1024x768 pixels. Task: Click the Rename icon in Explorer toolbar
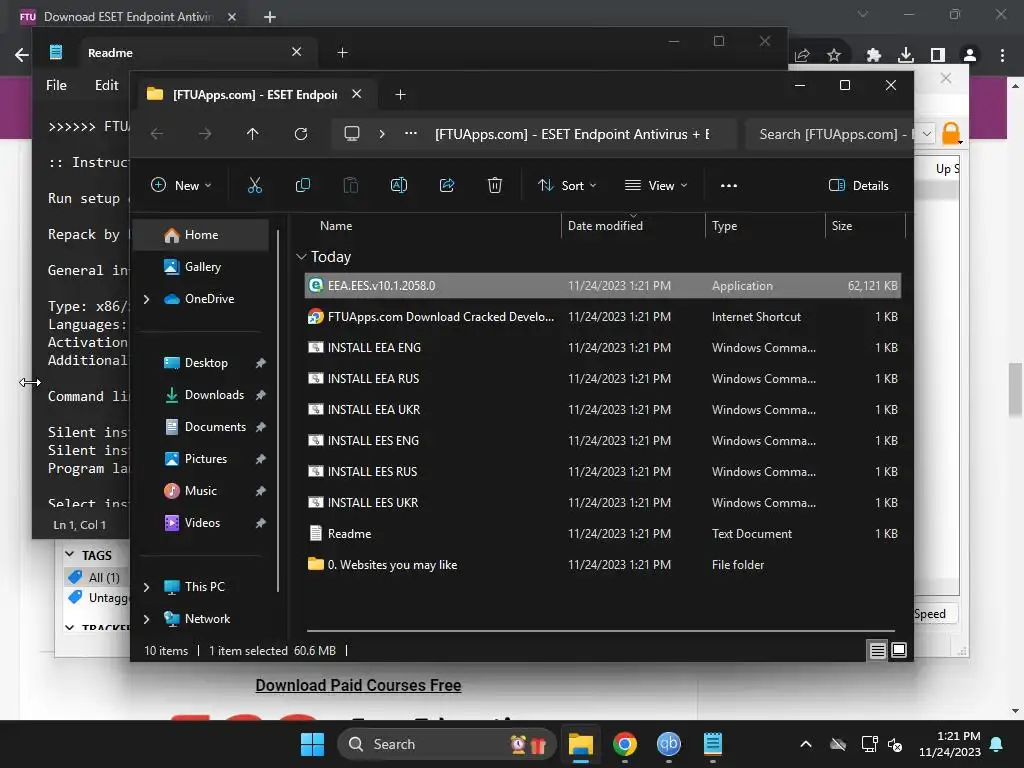(398, 185)
